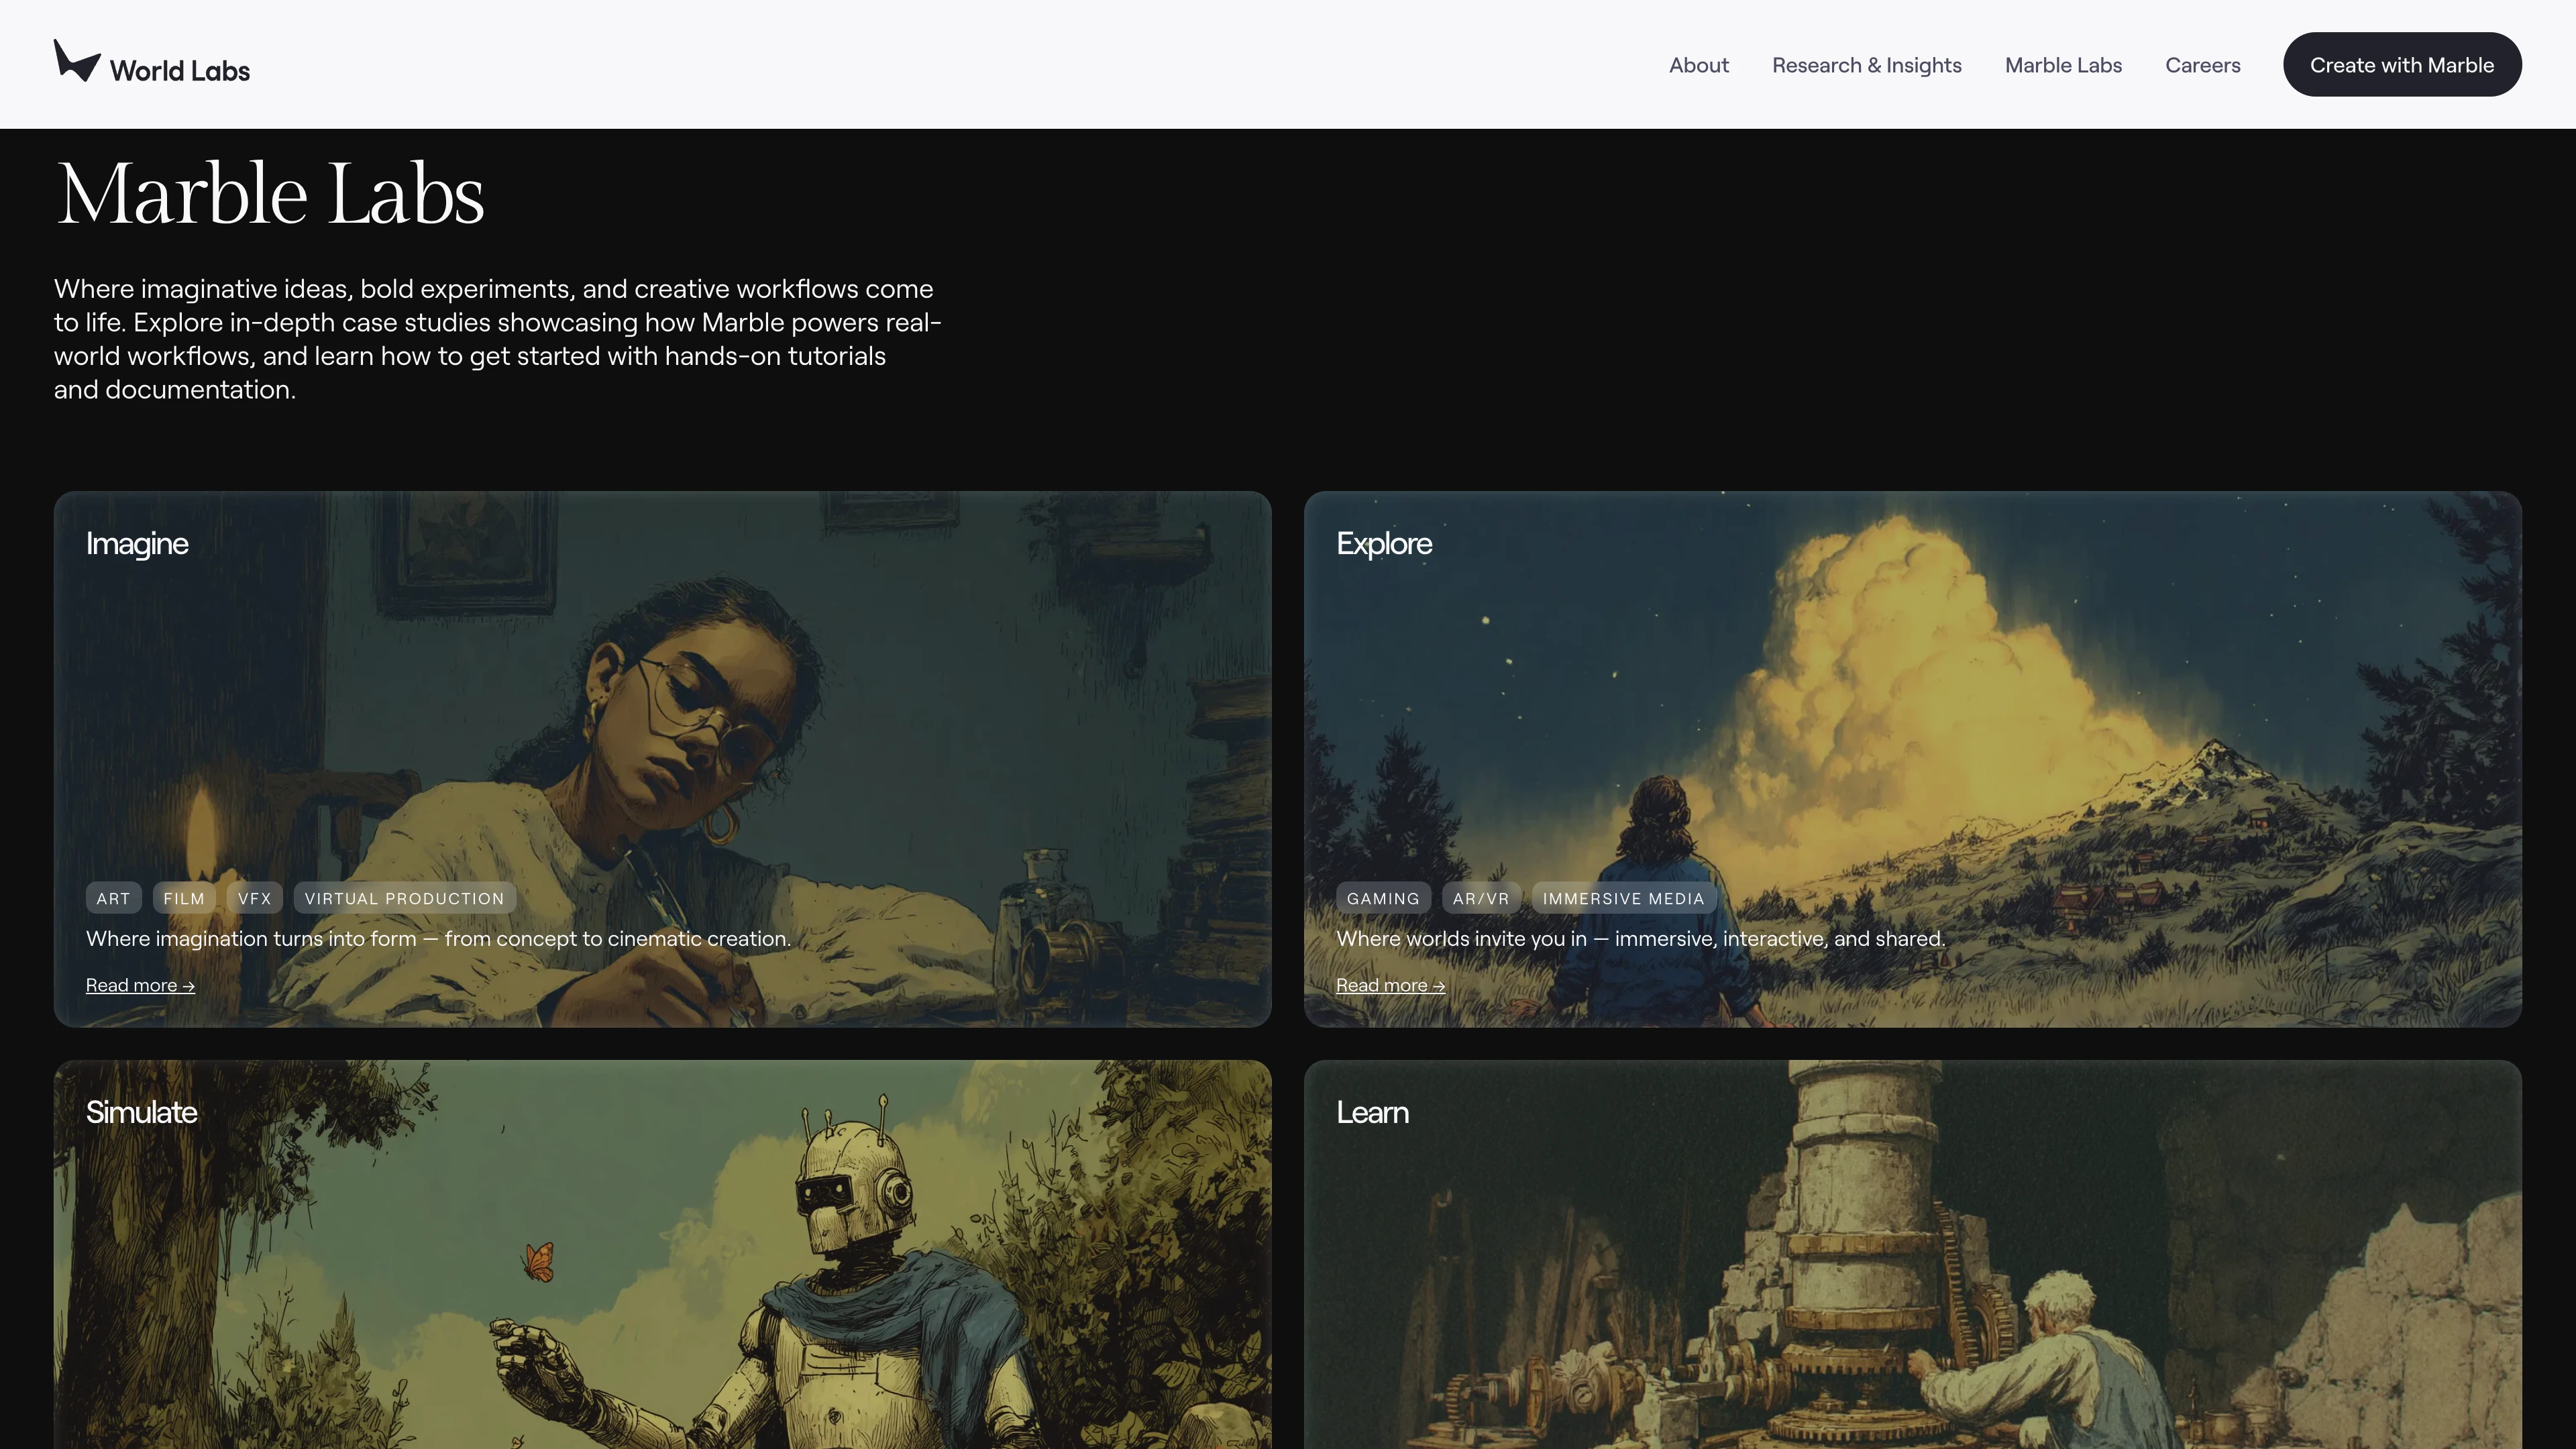This screenshot has width=2576, height=1449.
Task: Click the AR/VR tag chip
Action: (1480, 898)
